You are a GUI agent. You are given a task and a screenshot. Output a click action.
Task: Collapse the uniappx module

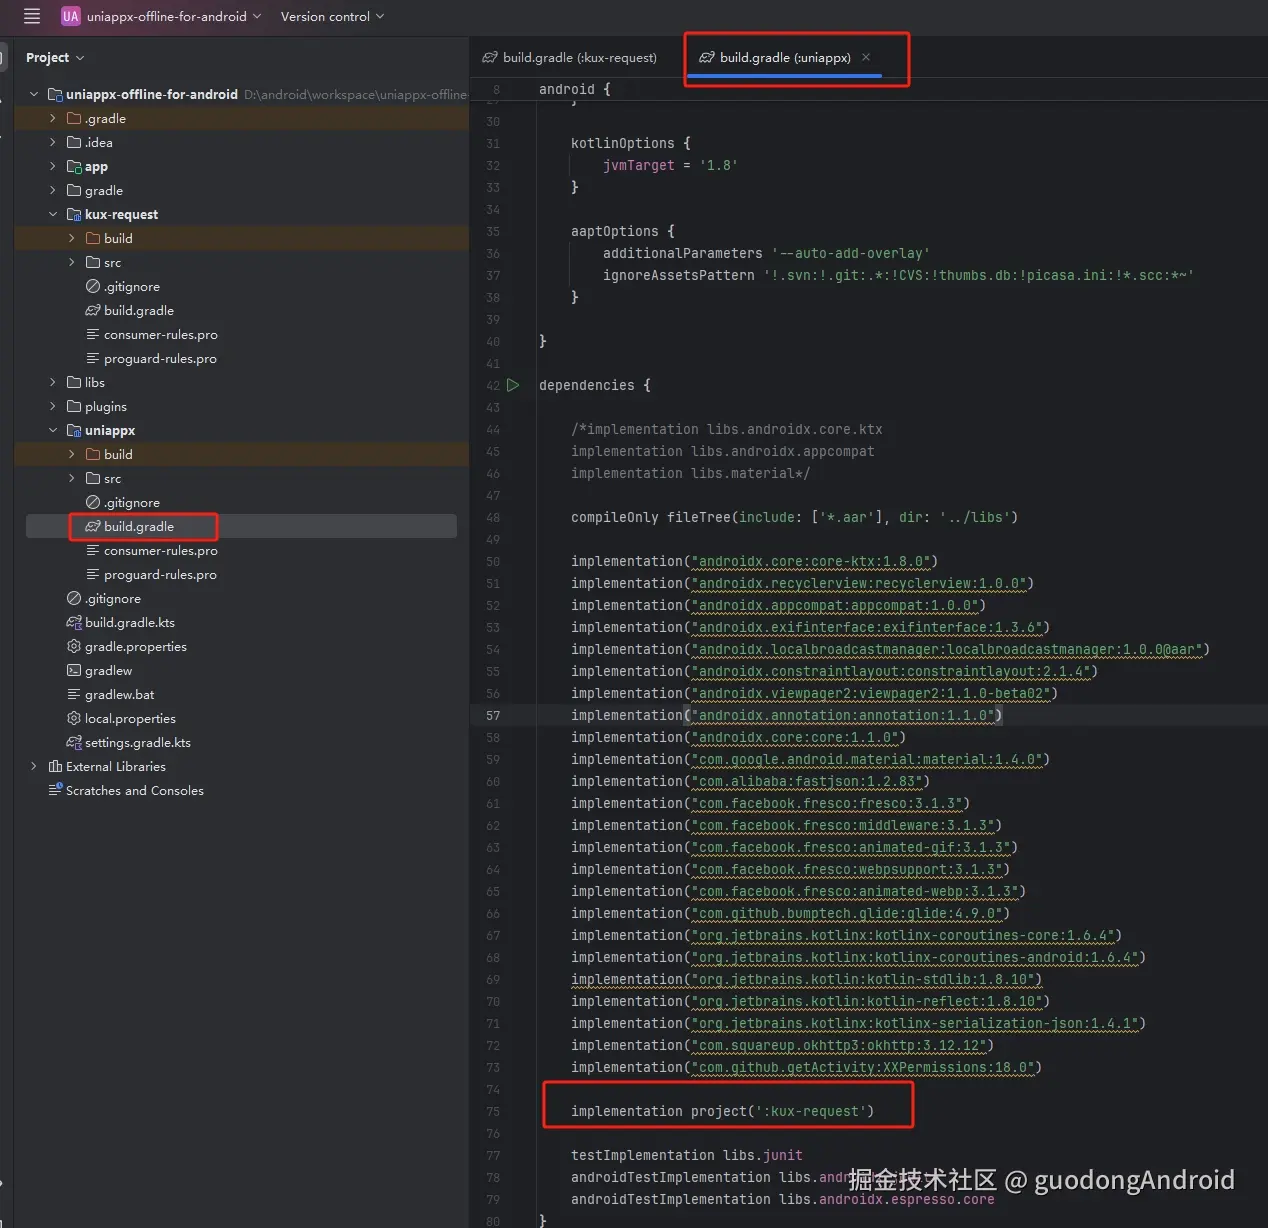click(53, 430)
